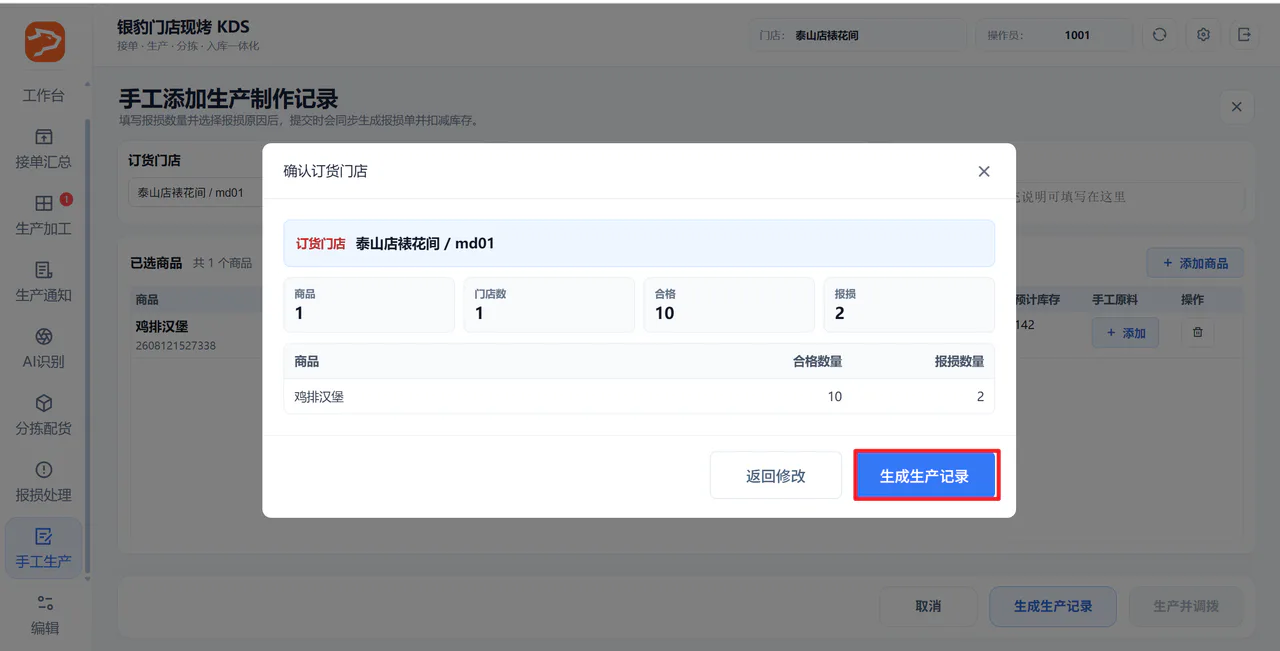Viewport: 1280px width, 651px height.
Task: Click the refresh icon in the header
Action: (x=1159, y=35)
